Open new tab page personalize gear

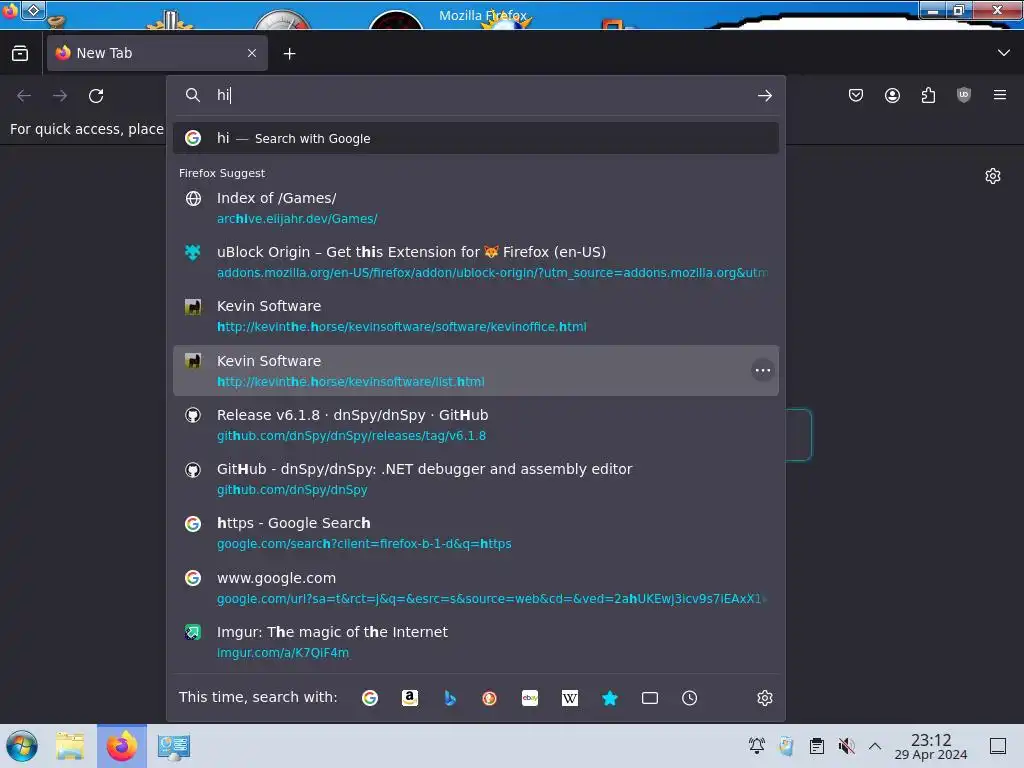(x=993, y=176)
